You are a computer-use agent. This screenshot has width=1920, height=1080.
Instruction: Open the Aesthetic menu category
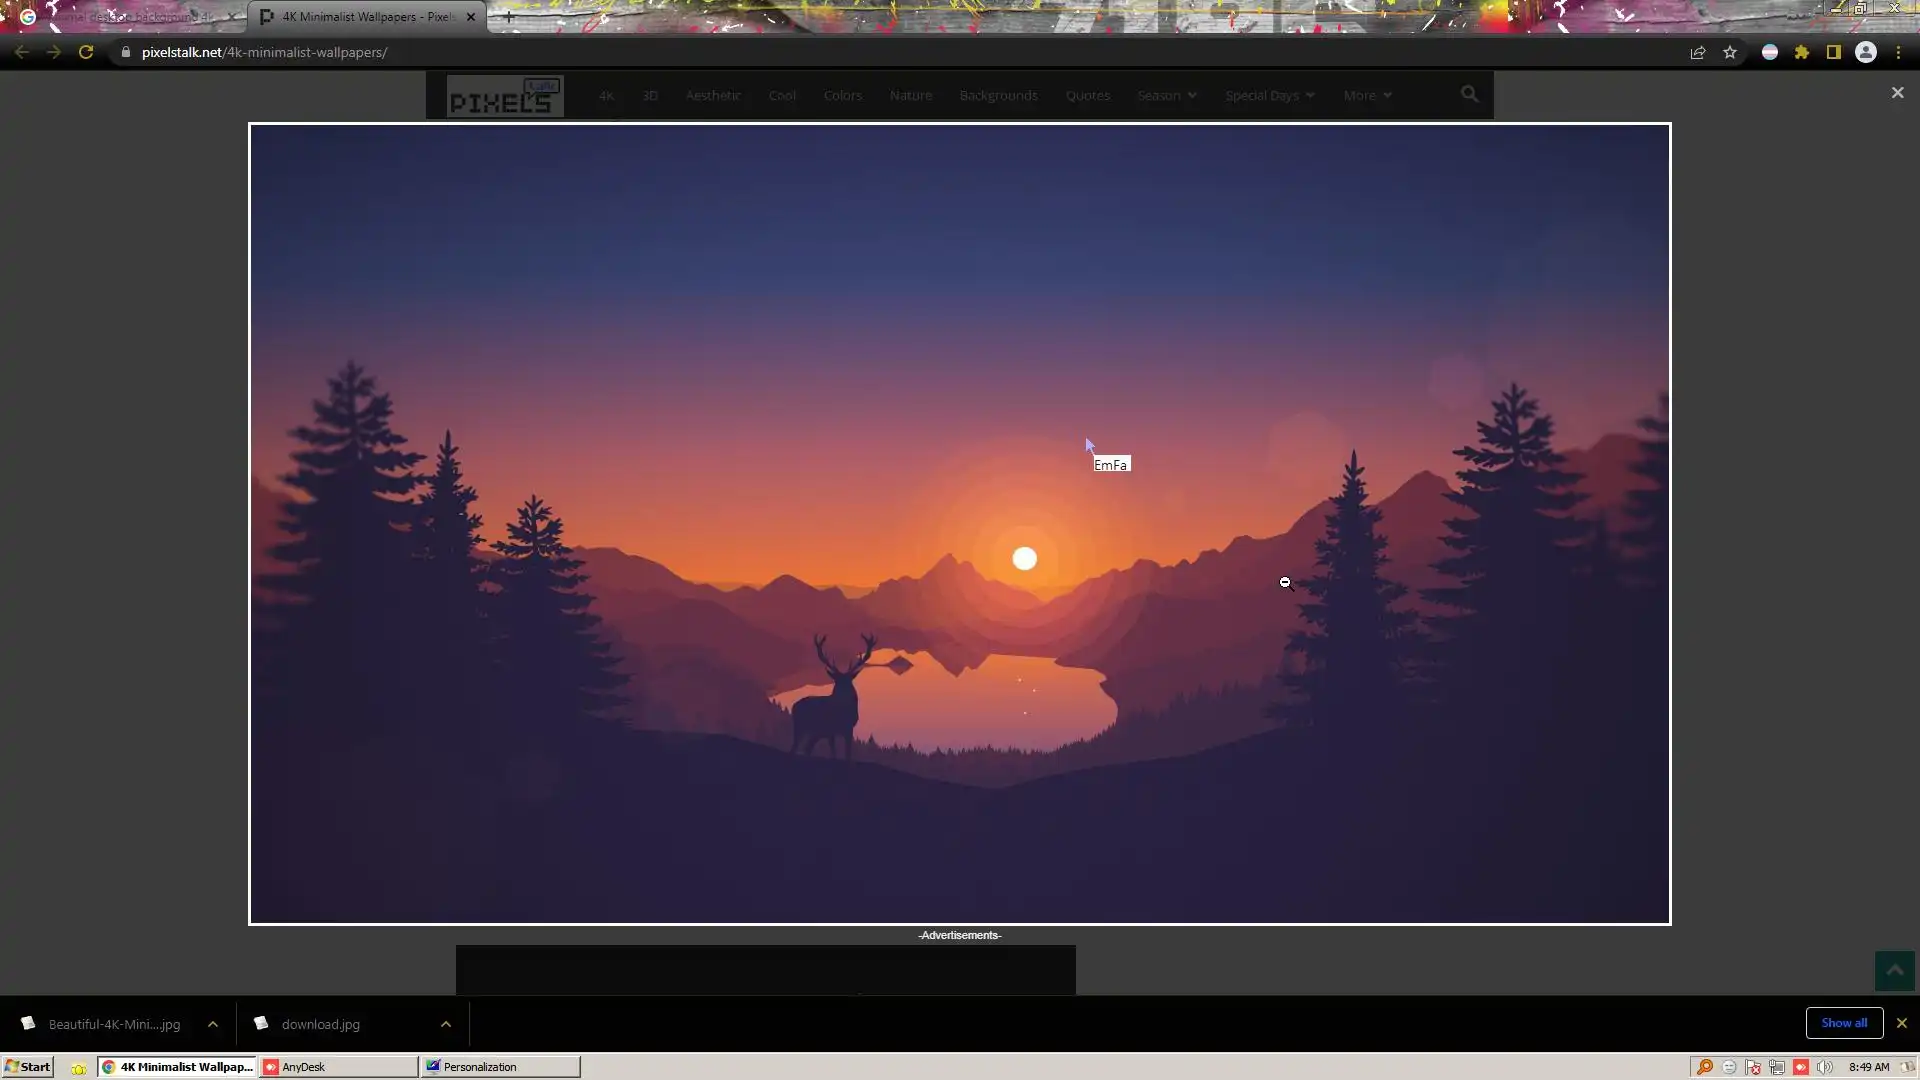[713, 95]
